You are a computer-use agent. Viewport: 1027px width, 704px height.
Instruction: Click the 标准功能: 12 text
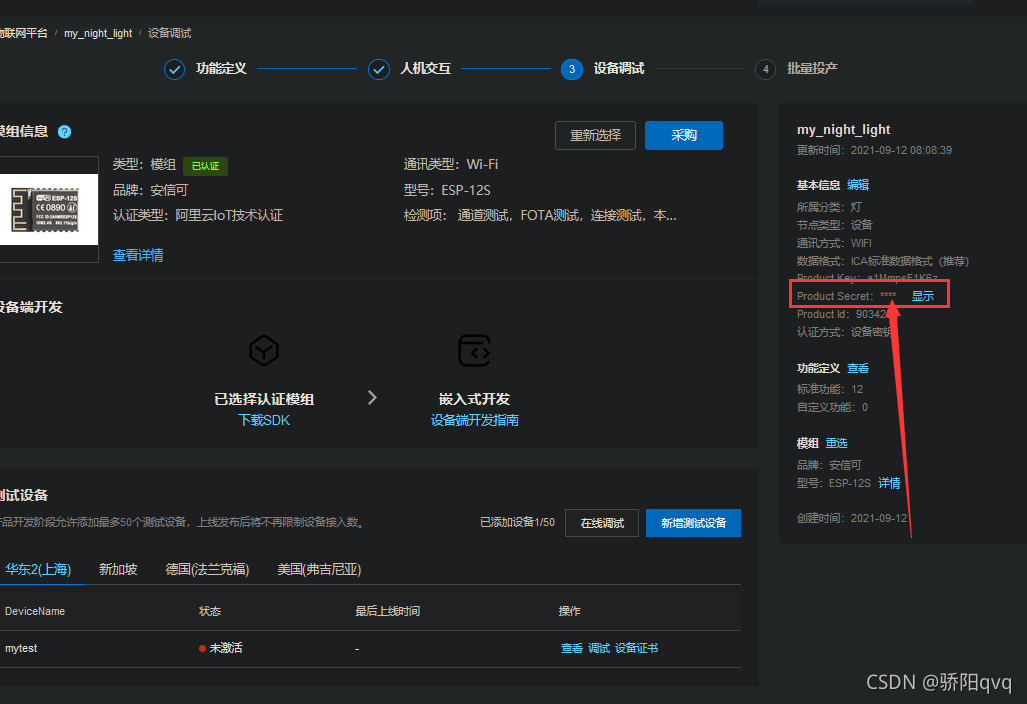(x=829, y=390)
